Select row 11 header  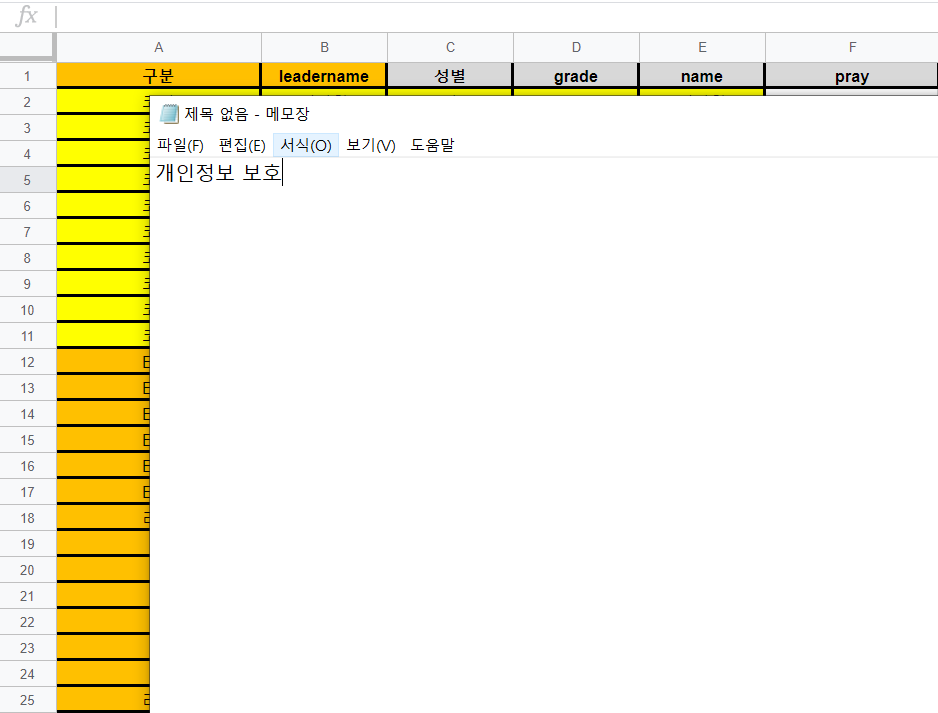point(28,336)
